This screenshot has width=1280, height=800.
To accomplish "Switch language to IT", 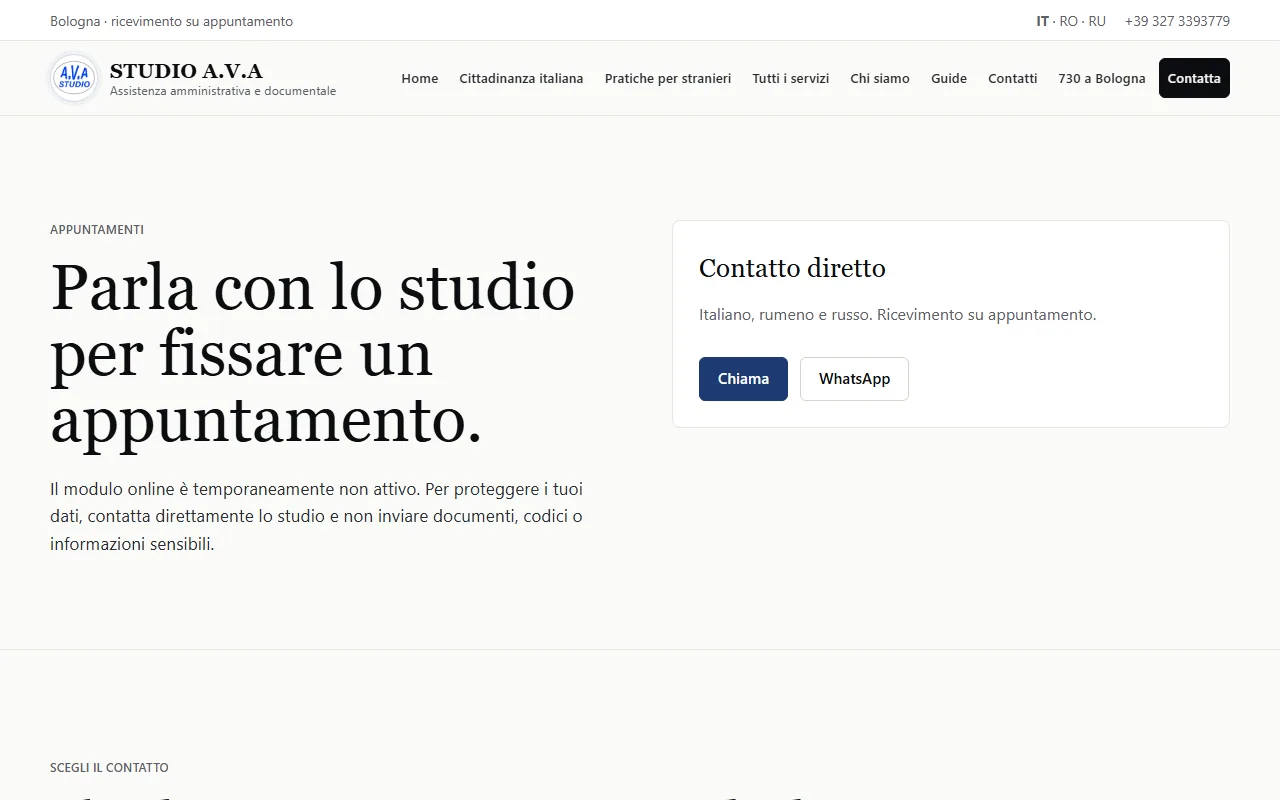I will (1043, 21).
